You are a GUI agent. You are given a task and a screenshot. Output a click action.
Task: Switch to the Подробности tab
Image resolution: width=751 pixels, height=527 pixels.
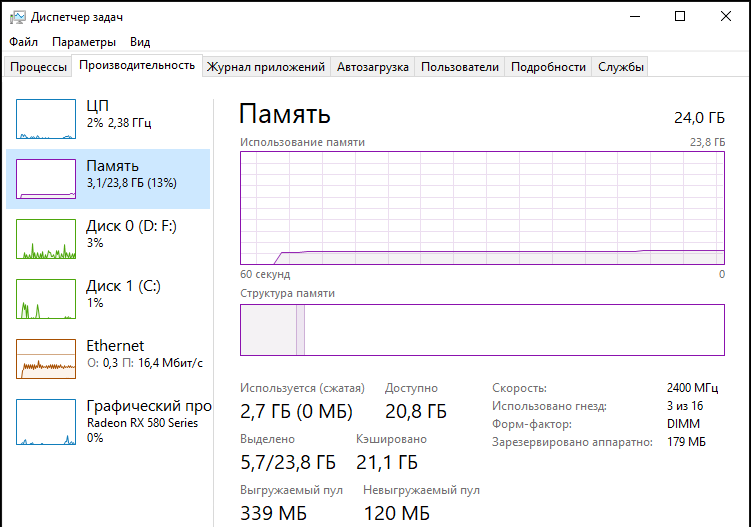(x=548, y=67)
